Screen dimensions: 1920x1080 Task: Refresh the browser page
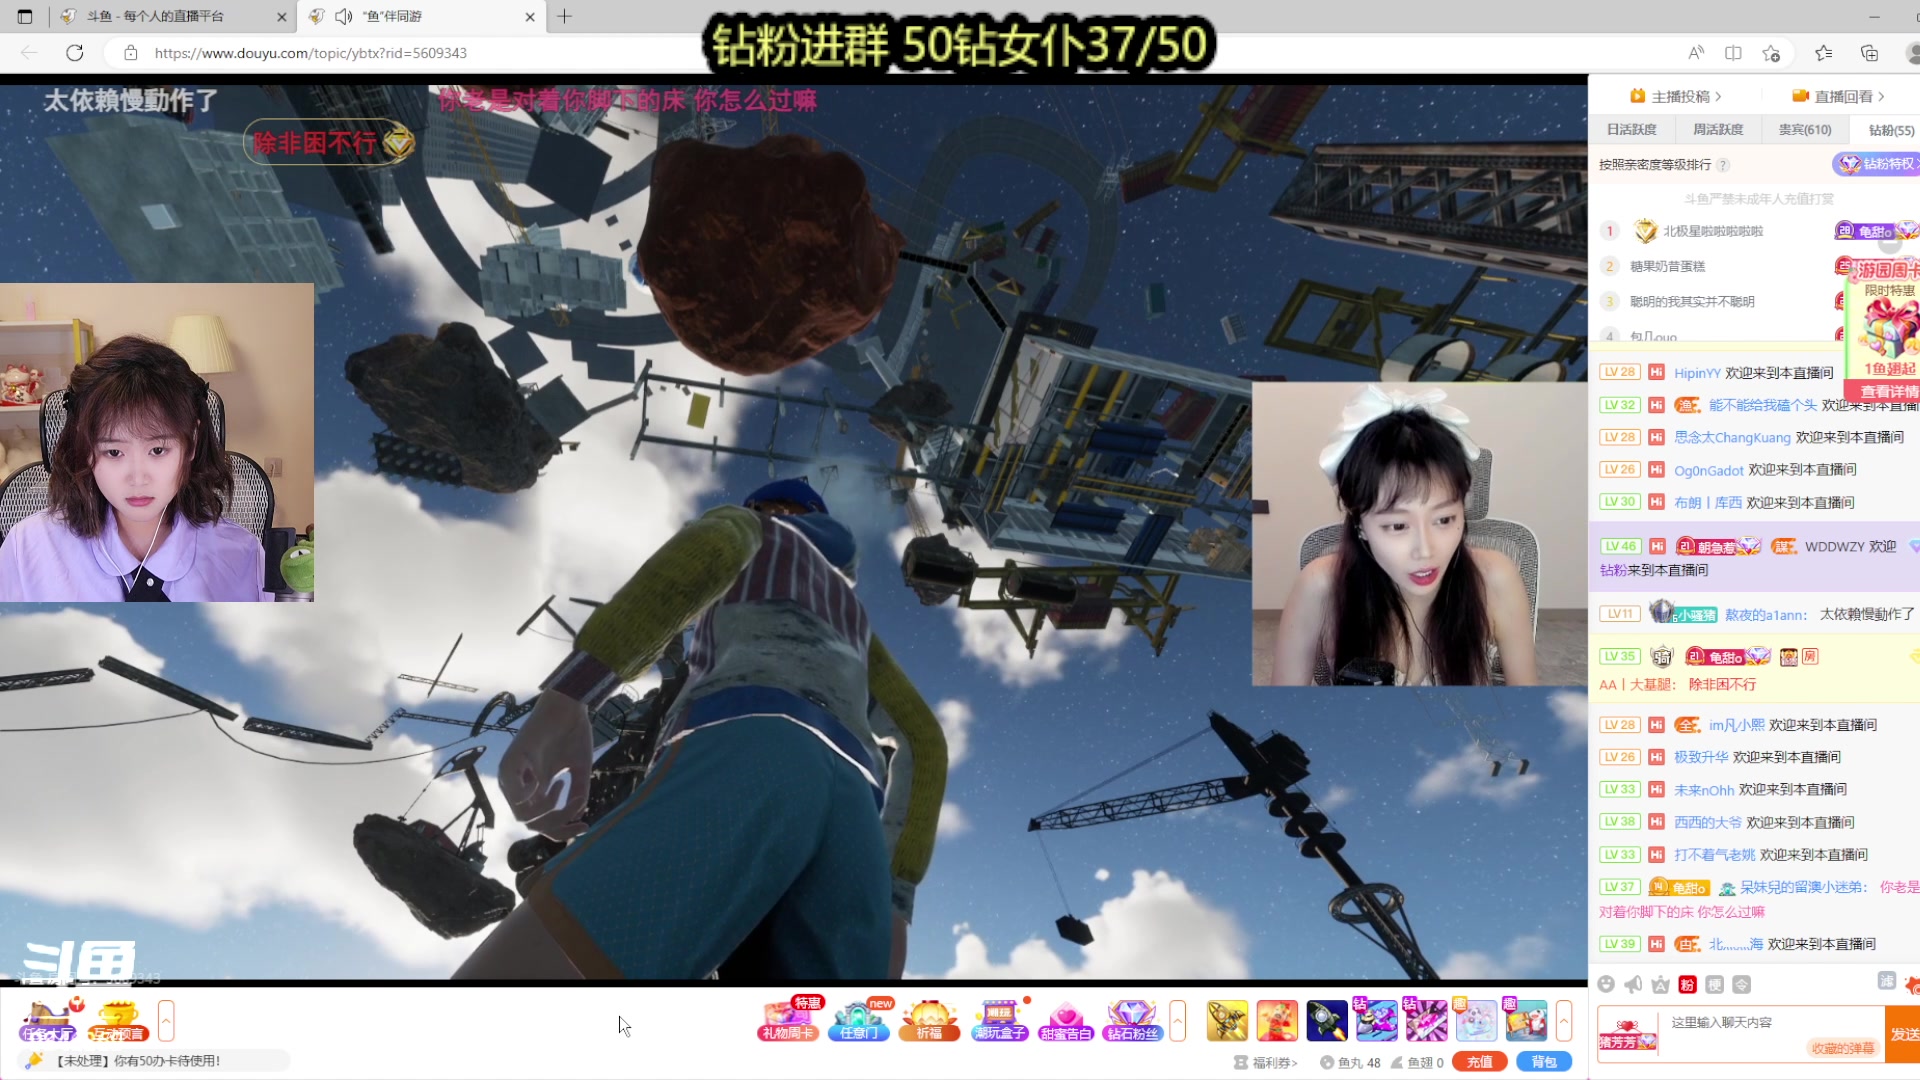pyautogui.click(x=75, y=53)
